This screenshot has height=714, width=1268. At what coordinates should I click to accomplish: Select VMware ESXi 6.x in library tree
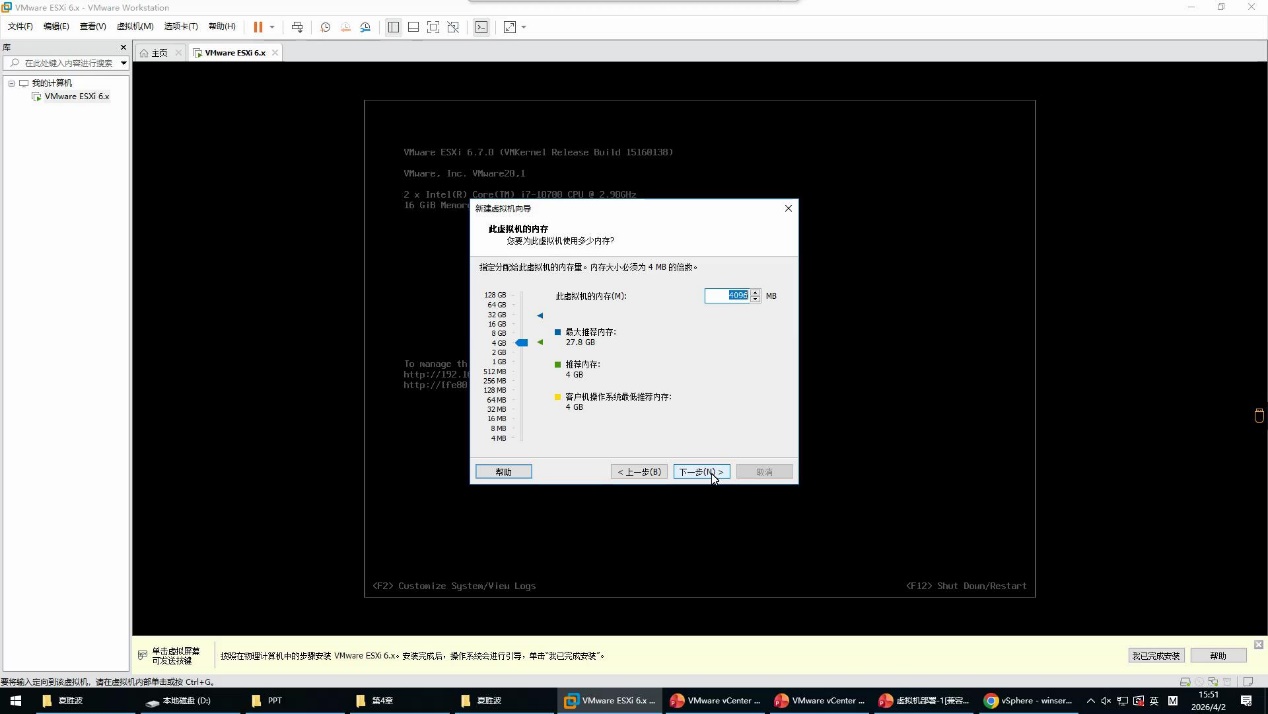[x=76, y=96]
